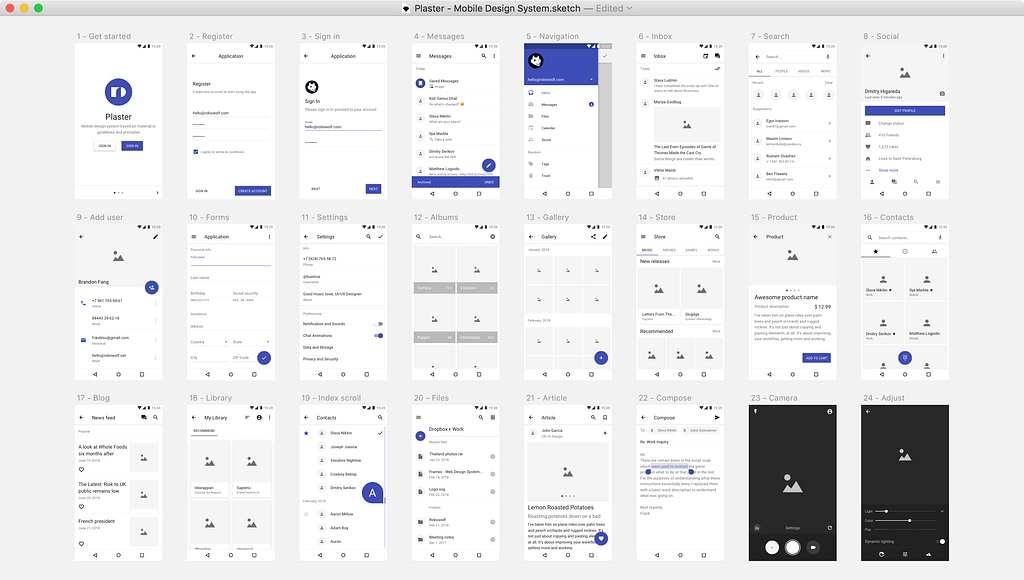Viewport: 1024px width, 580px height.
Task: Select the MOVIES tab on Store artboard
Action: coord(669,250)
